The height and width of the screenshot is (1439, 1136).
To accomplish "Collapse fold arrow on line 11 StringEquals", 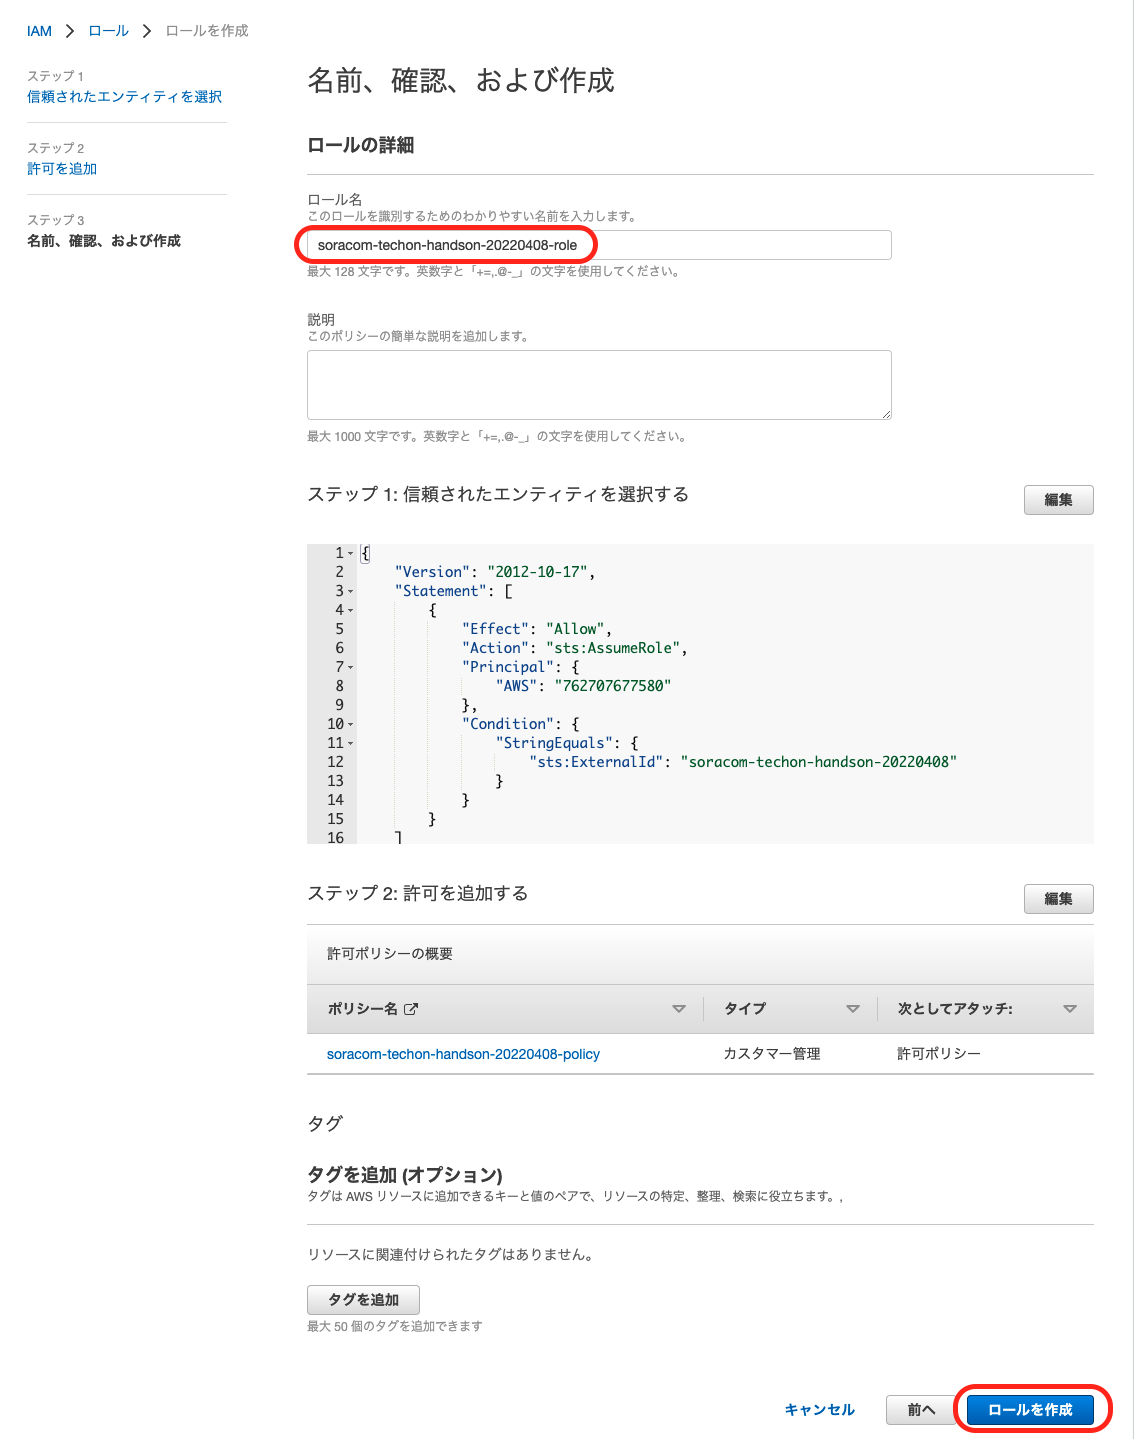I will tap(350, 743).
